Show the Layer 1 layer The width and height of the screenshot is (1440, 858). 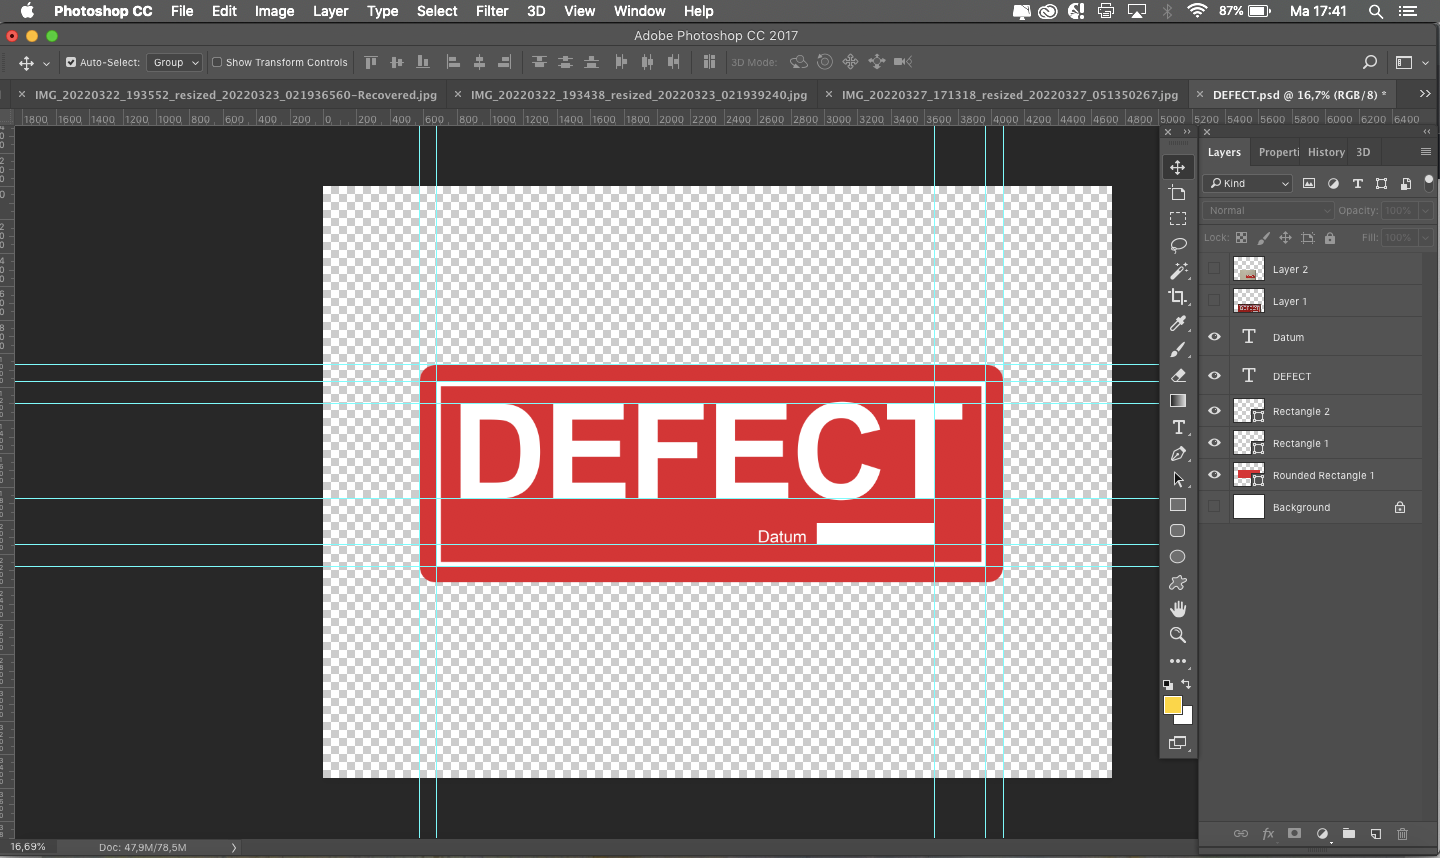[x=1214, y=301]
